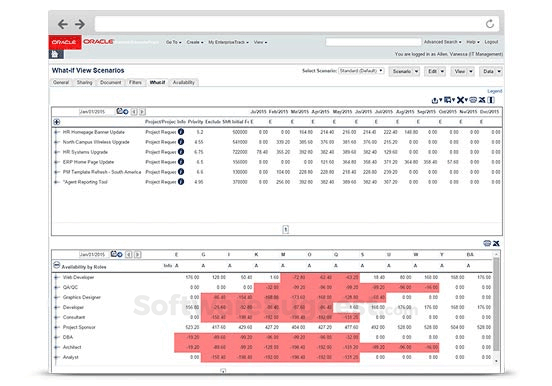
Task: Expand all project rows with plus icon
Action: tap(57, 122)
